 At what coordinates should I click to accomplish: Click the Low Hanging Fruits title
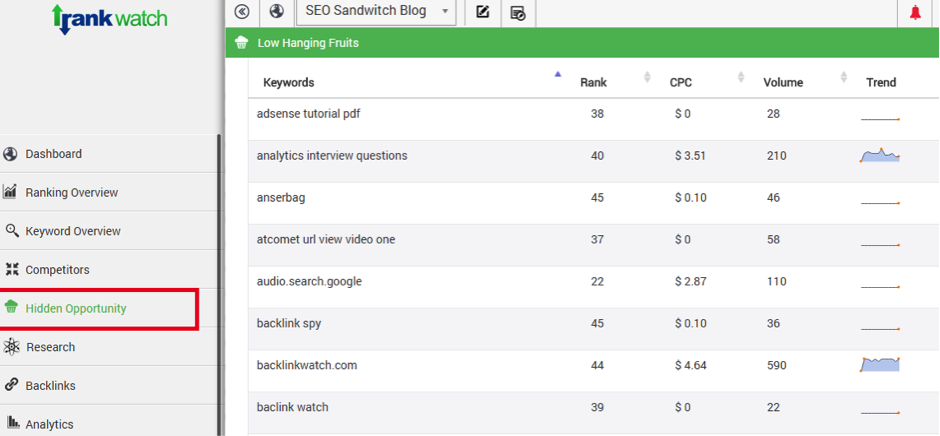[x=308, y=43]
